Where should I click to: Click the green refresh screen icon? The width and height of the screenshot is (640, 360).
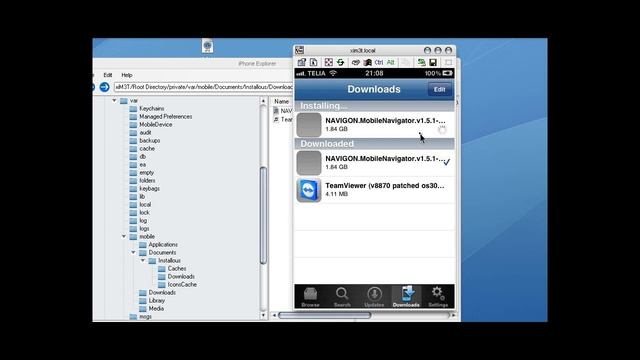pos(340,62)
